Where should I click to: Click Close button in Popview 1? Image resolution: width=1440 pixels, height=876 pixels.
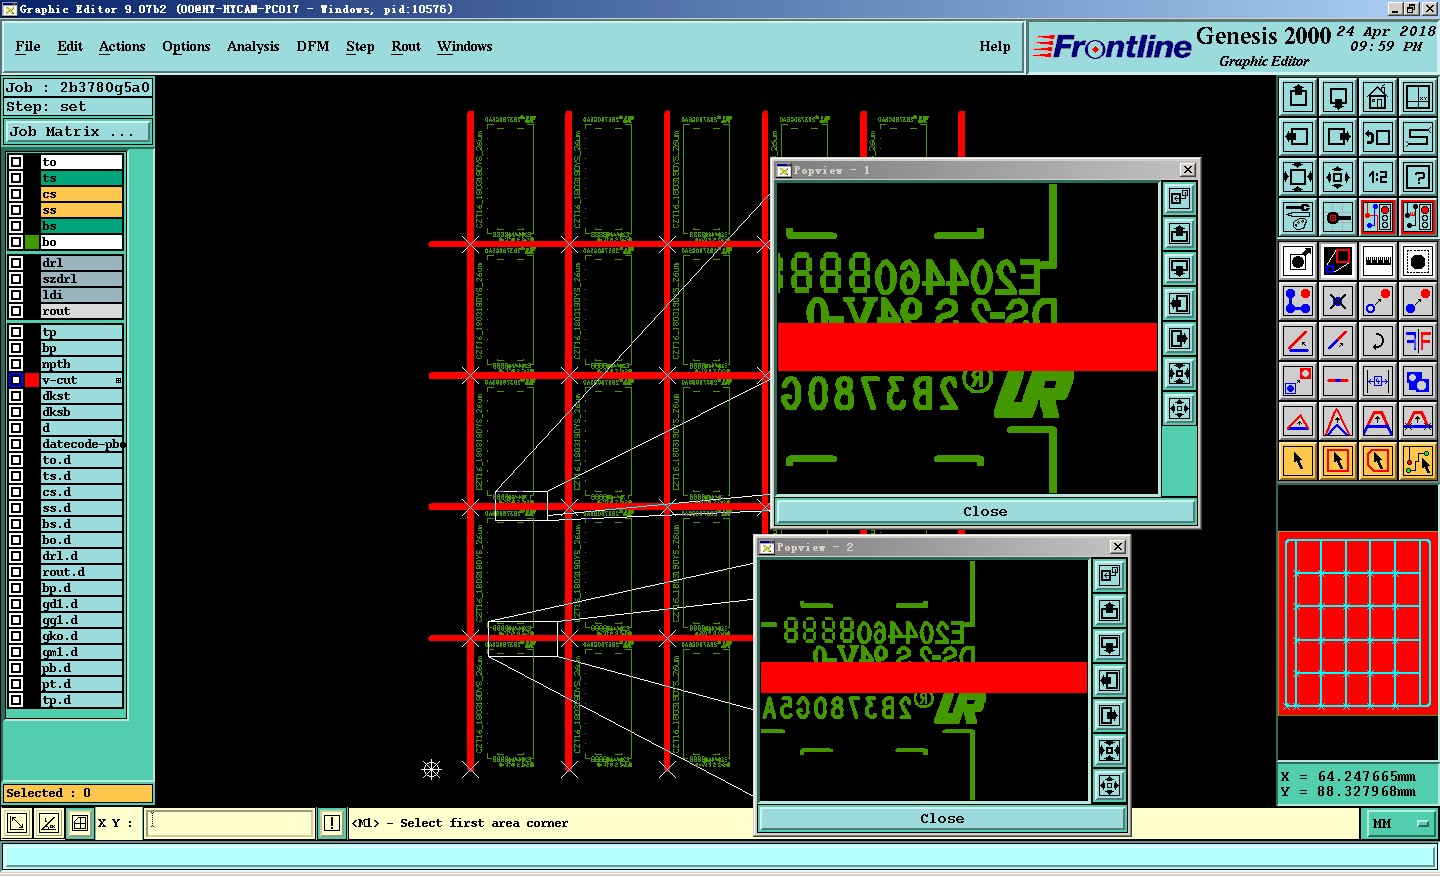click(985, 511)
